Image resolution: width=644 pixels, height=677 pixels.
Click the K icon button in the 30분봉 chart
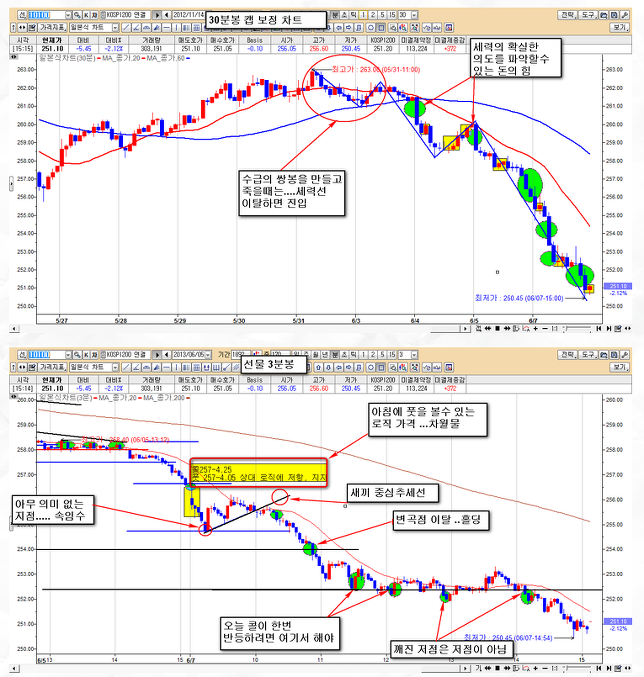[x=86, y=15]
